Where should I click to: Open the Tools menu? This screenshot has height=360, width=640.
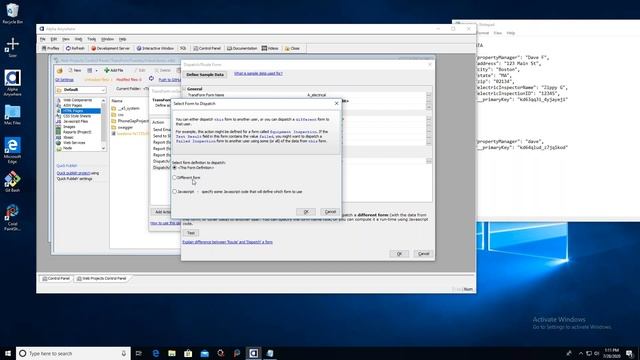pyautogui.click(x=91, y=39)
